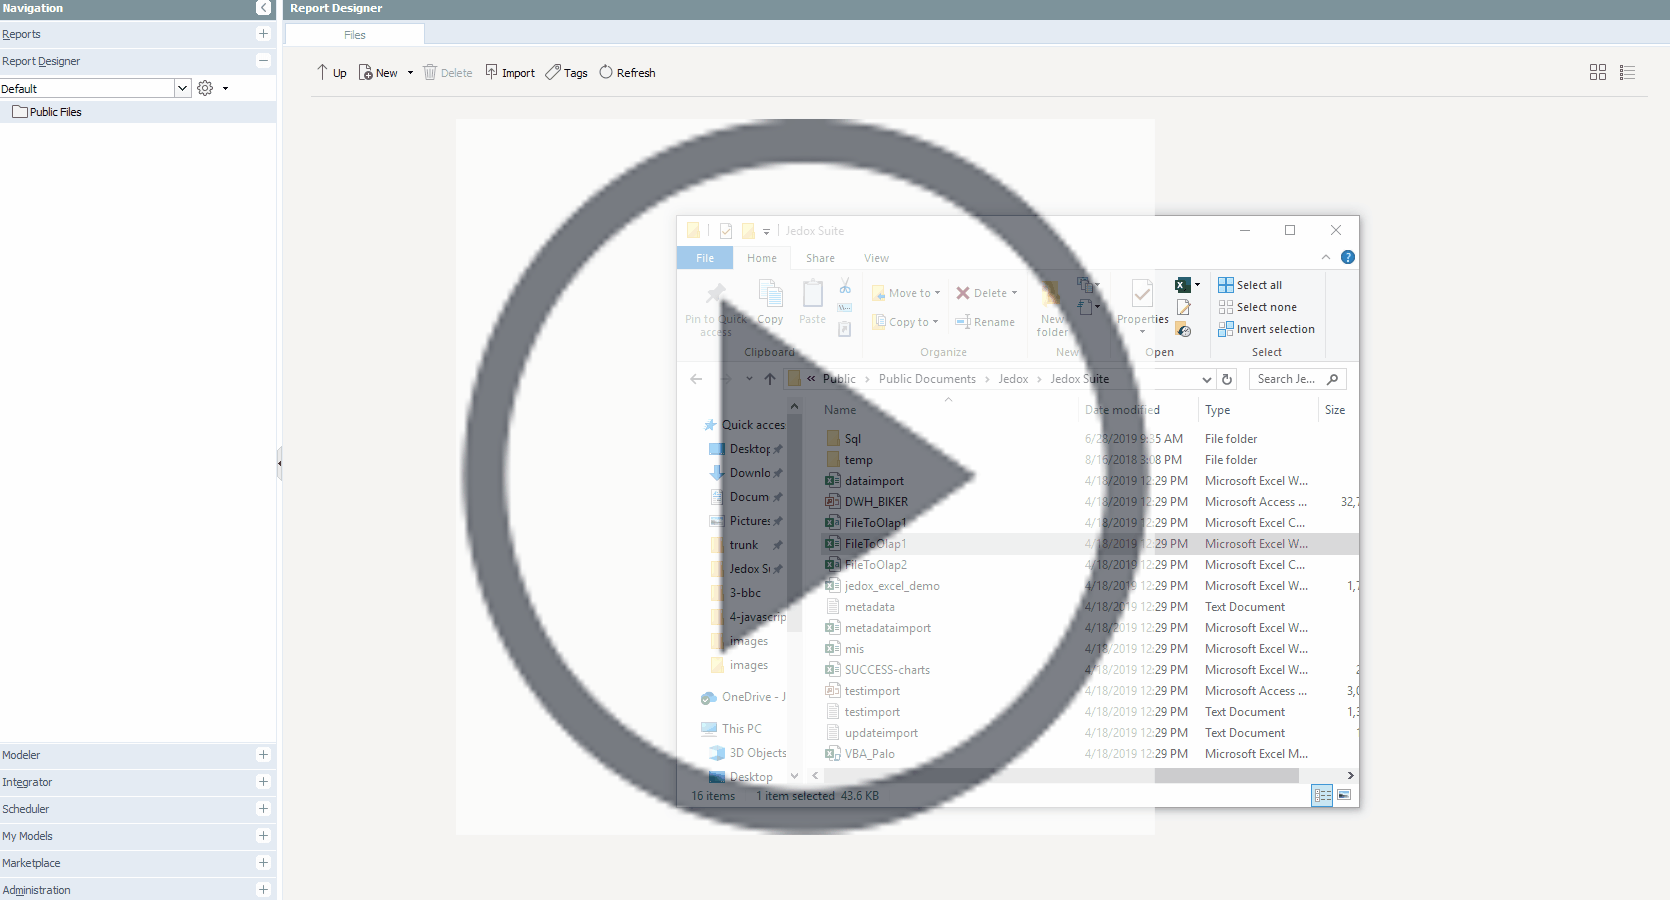Open the report settings gear
The height and width of the screenshot is (900, 1670).
point(206,88)
